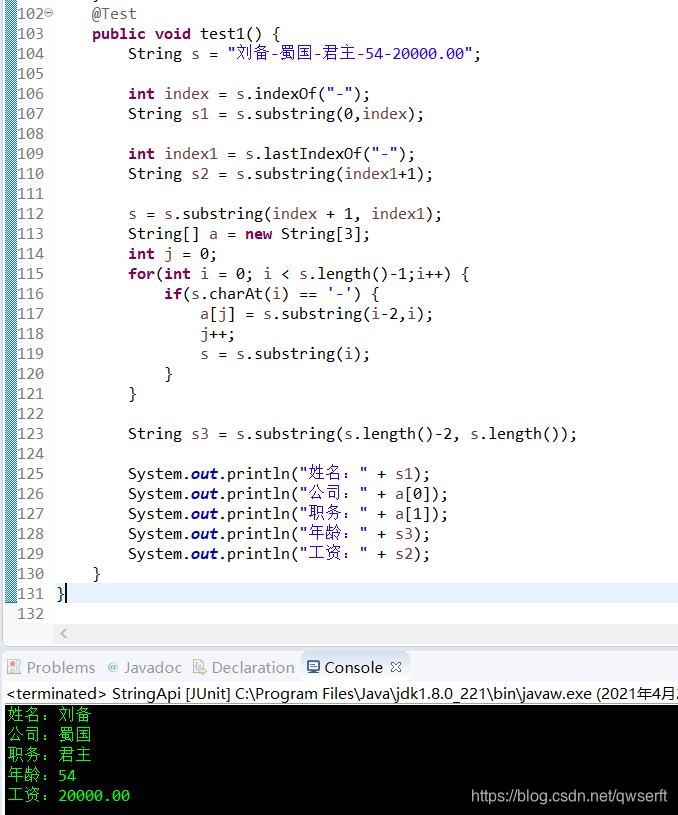
Task: Click console output '工资: 20000.00'
Action: pos(69,795)
